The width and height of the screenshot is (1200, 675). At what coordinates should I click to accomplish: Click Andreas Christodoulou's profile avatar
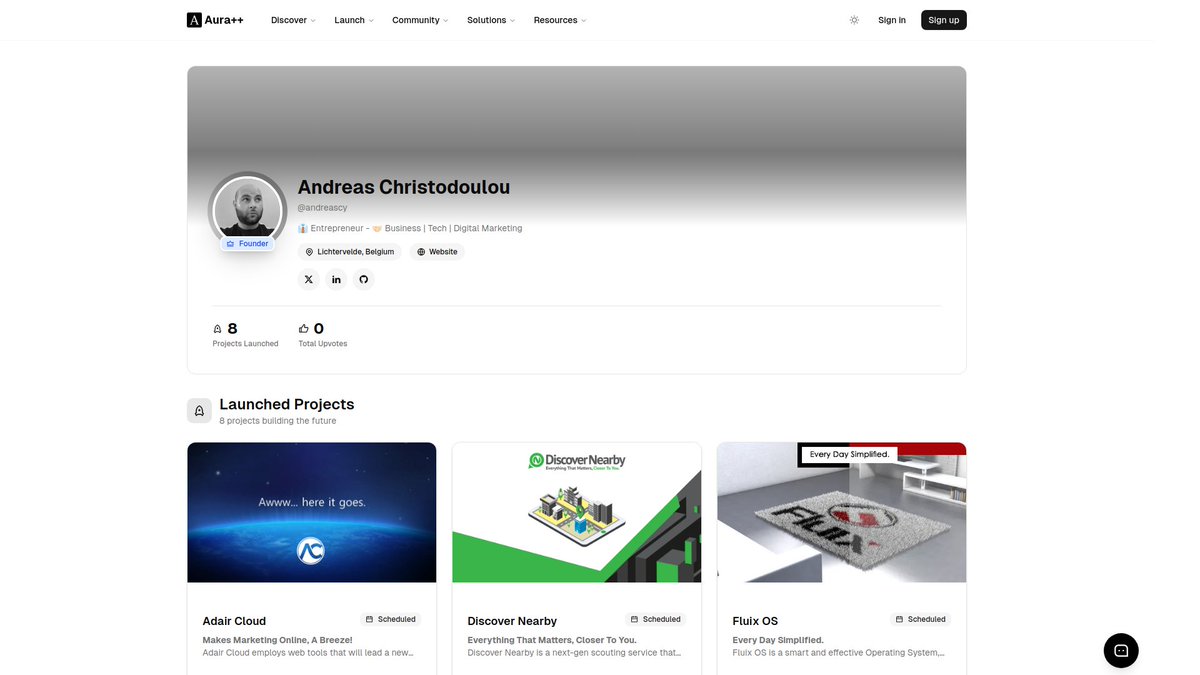[247, 208]
